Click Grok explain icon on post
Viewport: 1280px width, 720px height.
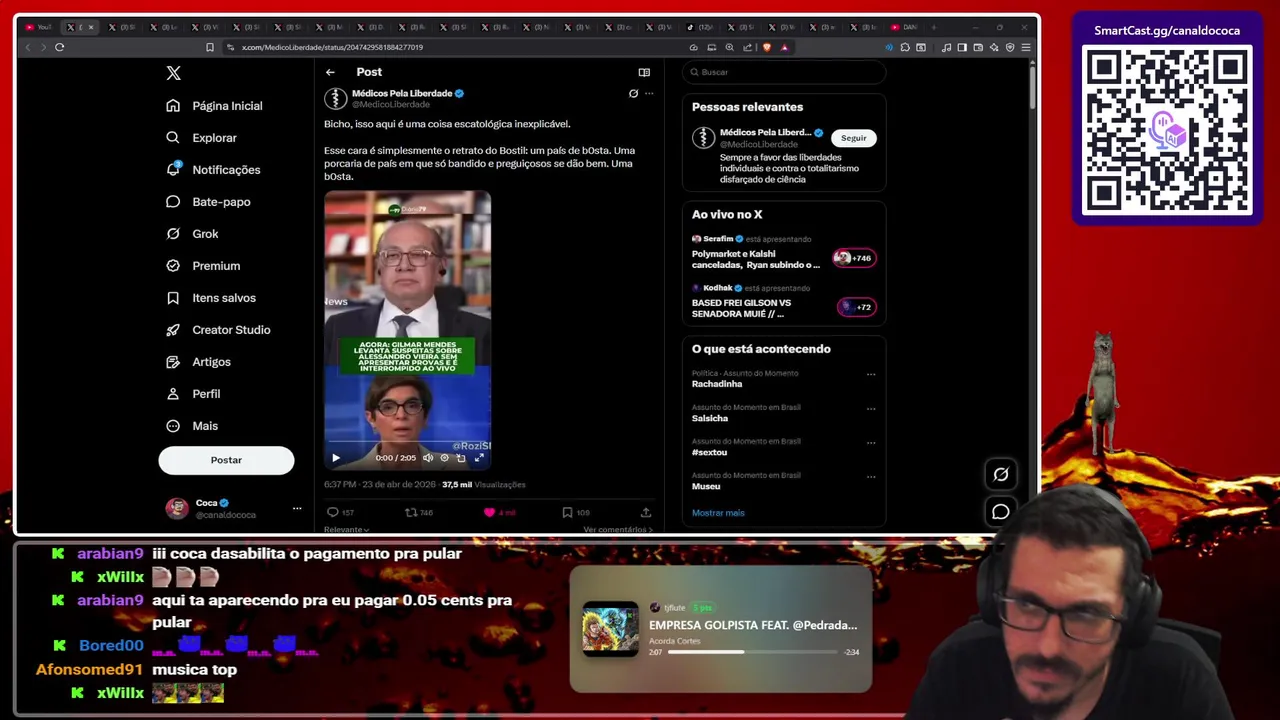(633, 93)
